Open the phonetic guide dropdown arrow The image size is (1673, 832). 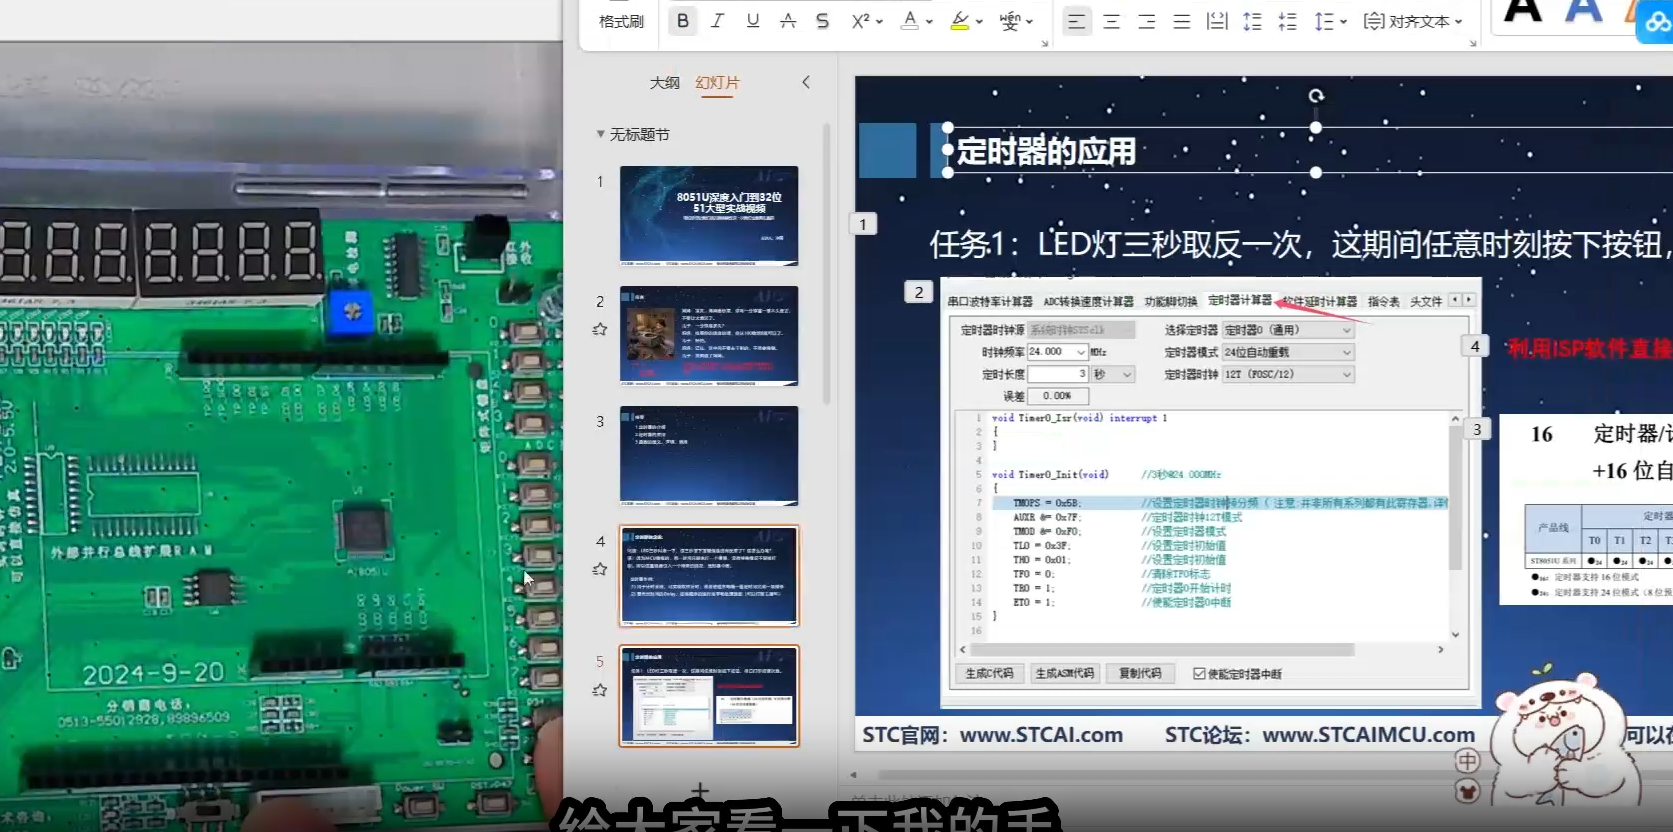[1029, 21]
